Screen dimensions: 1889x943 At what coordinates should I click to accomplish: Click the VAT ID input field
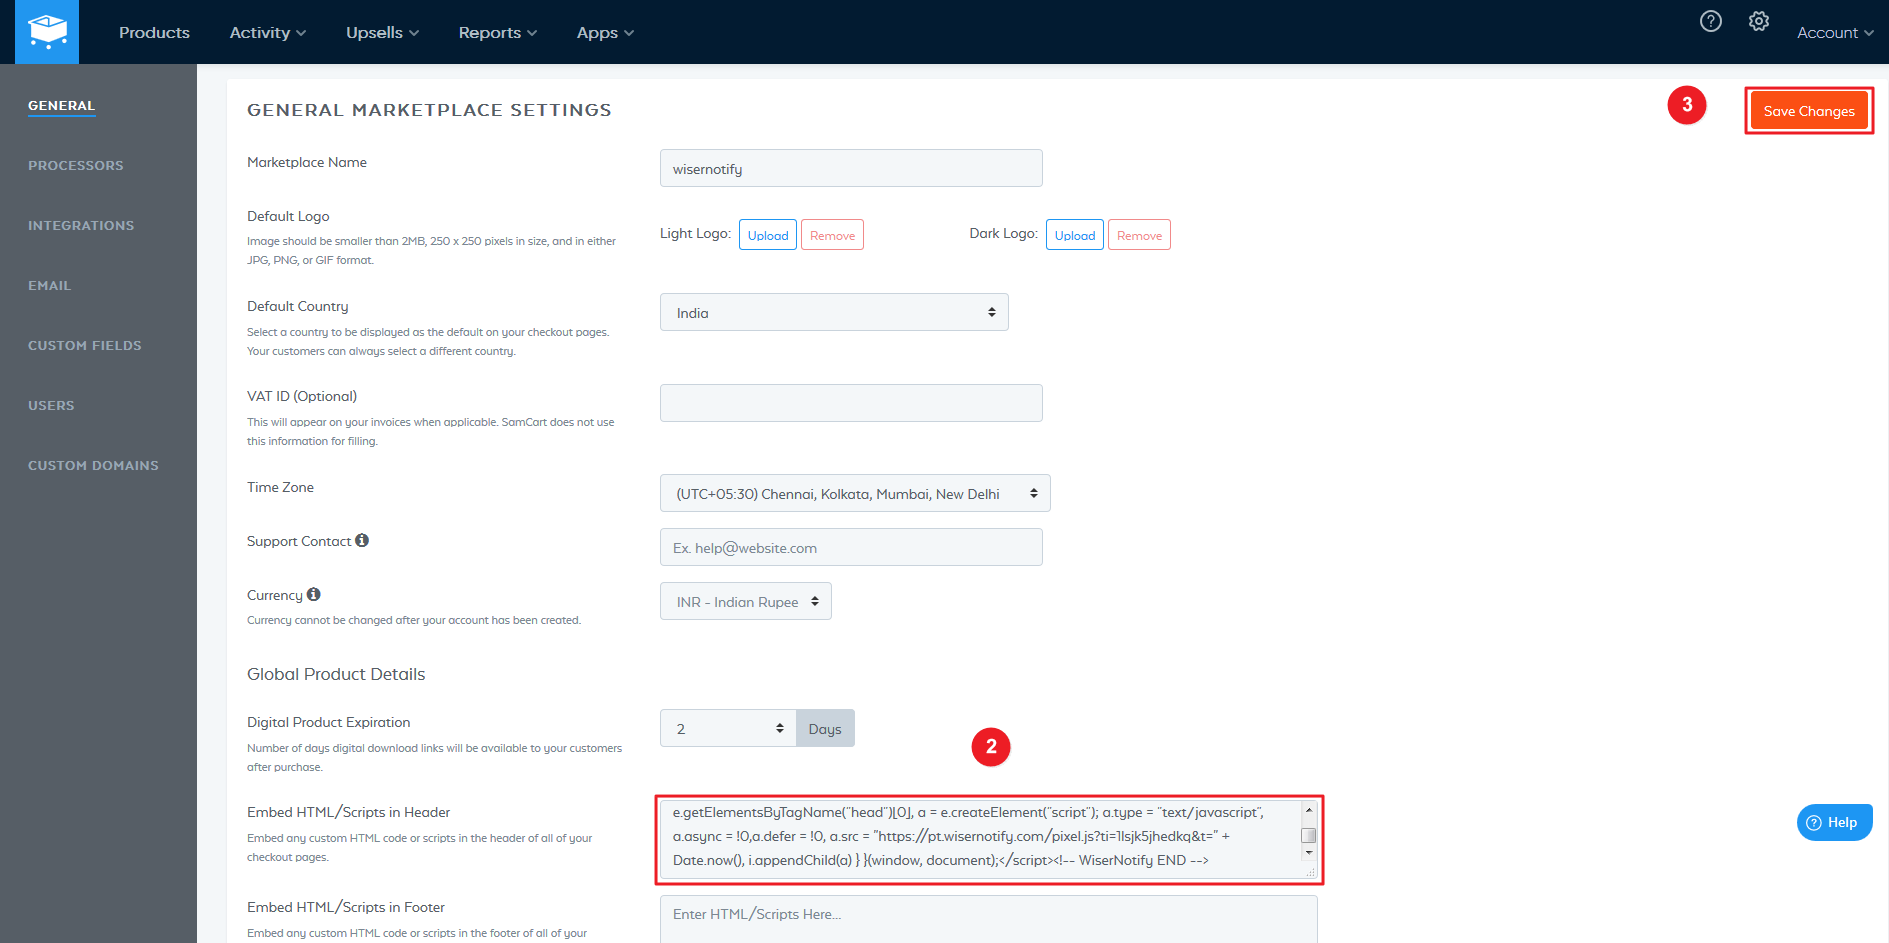click(850, 403)
